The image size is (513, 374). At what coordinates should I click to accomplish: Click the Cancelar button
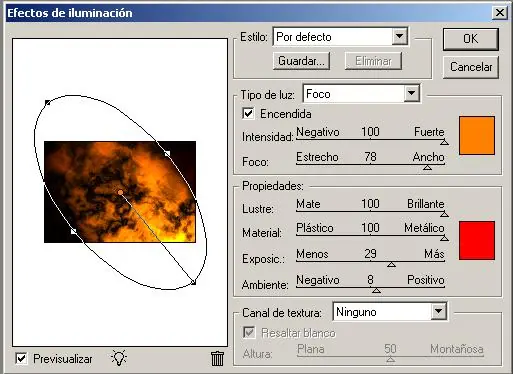point(471,67)
